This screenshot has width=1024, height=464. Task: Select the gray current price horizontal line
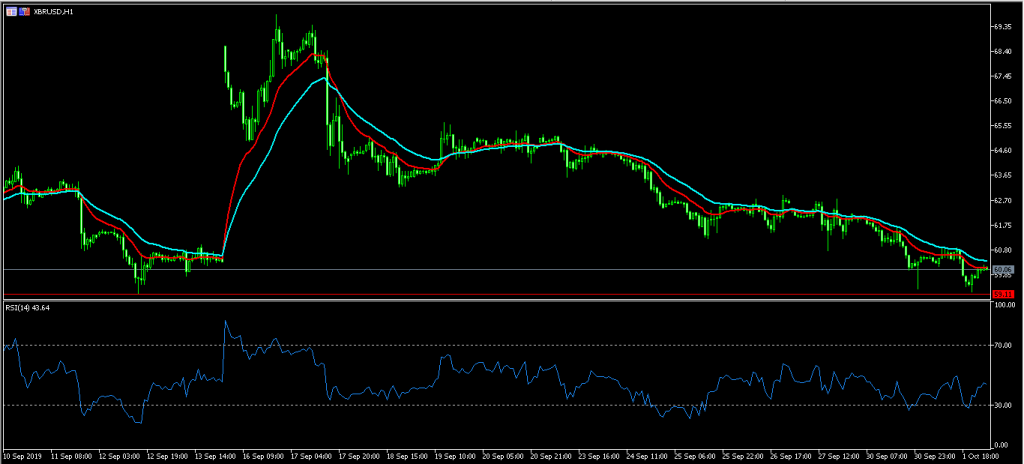500,269
